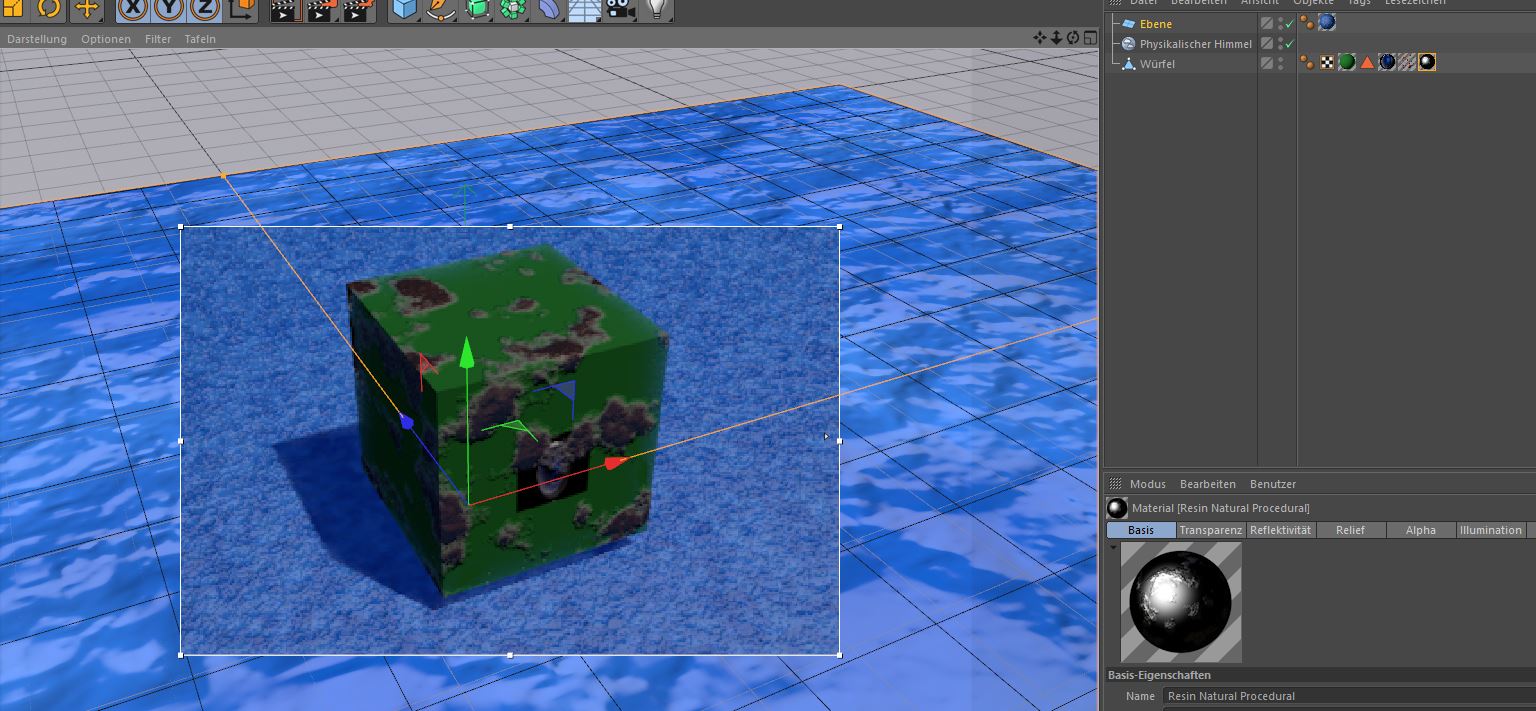Open the Tafeln viewport menu
1536x711 pixels.
[200, 39]
